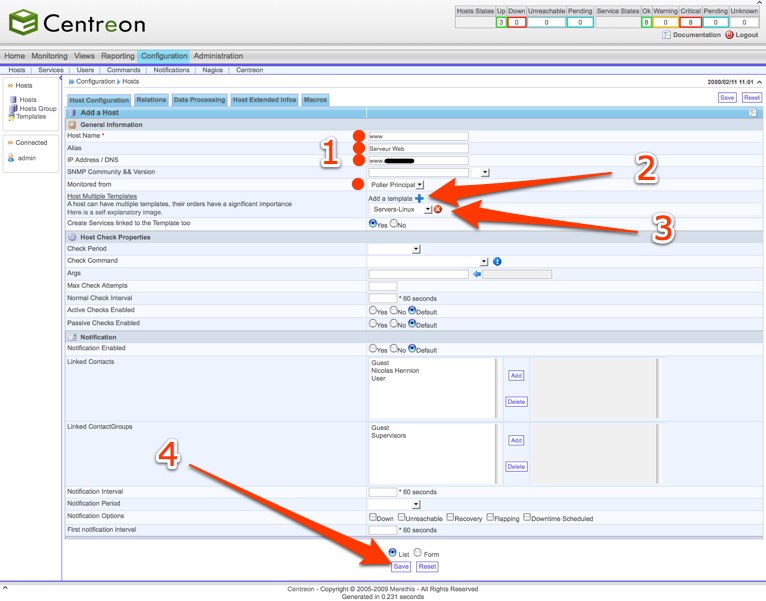
Task: Click the blue plus Add a template icon
Action: [x=419, y=198]
